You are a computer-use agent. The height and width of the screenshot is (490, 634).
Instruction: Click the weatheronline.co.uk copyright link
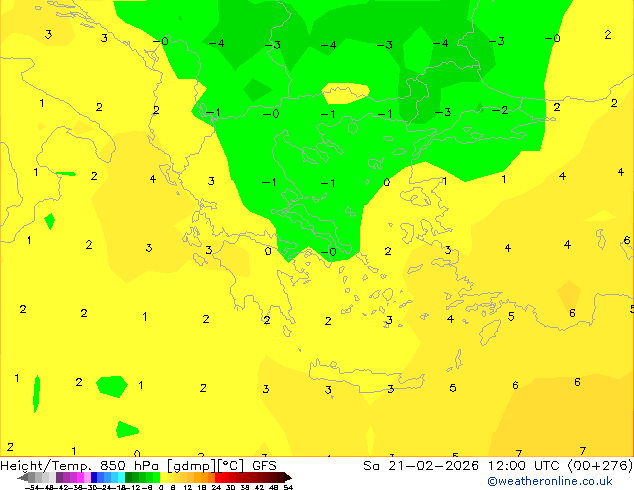pyautogui.click(x=549, y=481)
